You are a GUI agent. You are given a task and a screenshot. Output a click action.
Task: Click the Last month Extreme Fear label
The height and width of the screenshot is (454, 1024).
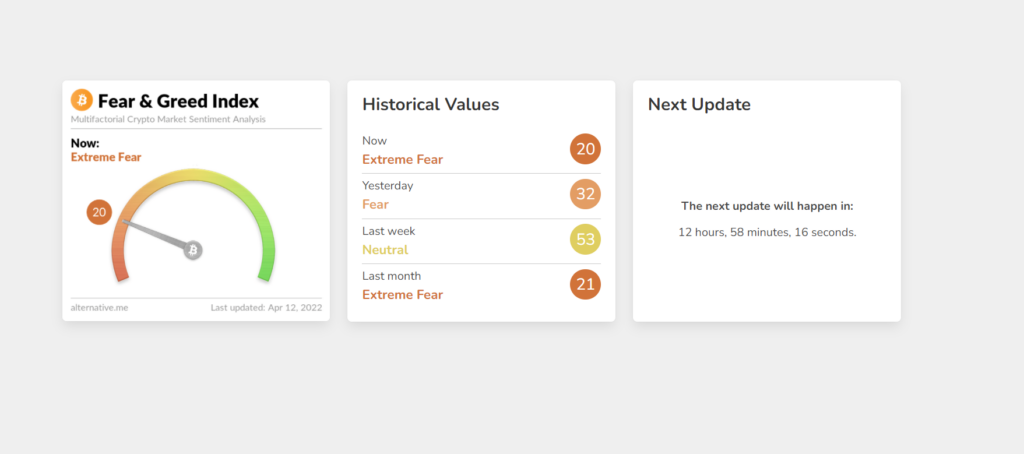click(x=402, y=294)
